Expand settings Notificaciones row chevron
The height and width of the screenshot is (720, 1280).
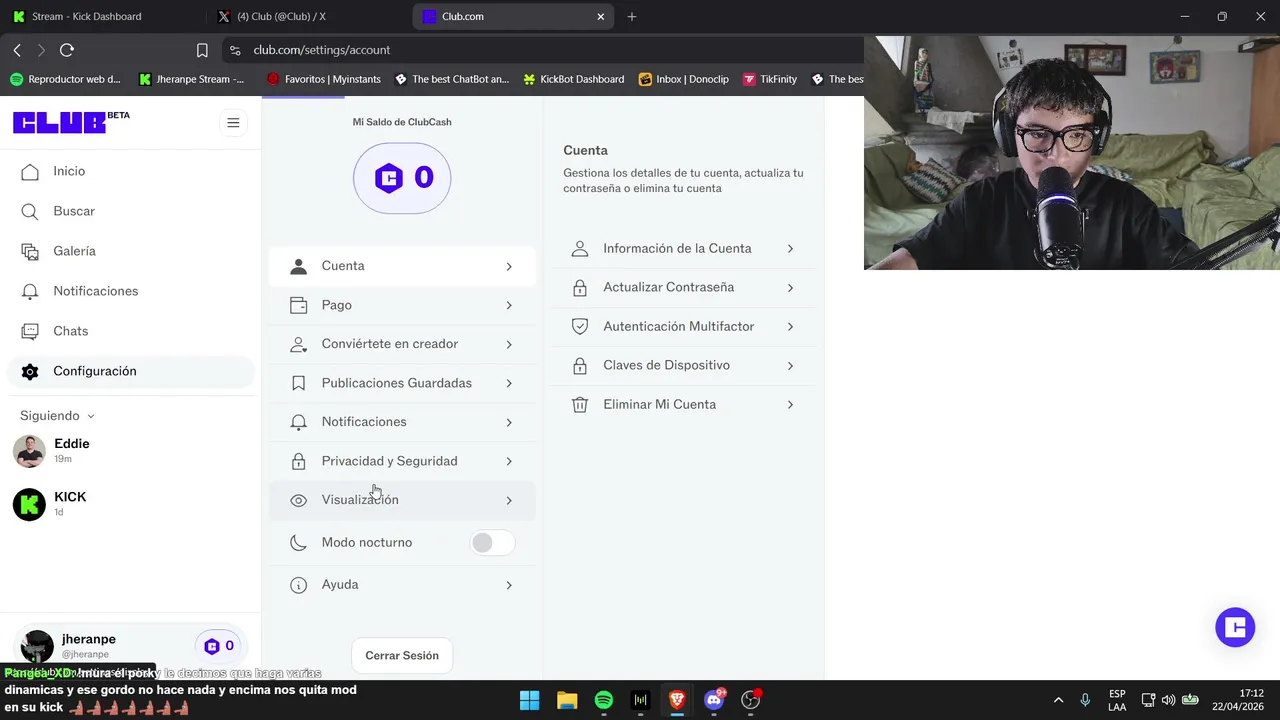[x=509, y=422]
